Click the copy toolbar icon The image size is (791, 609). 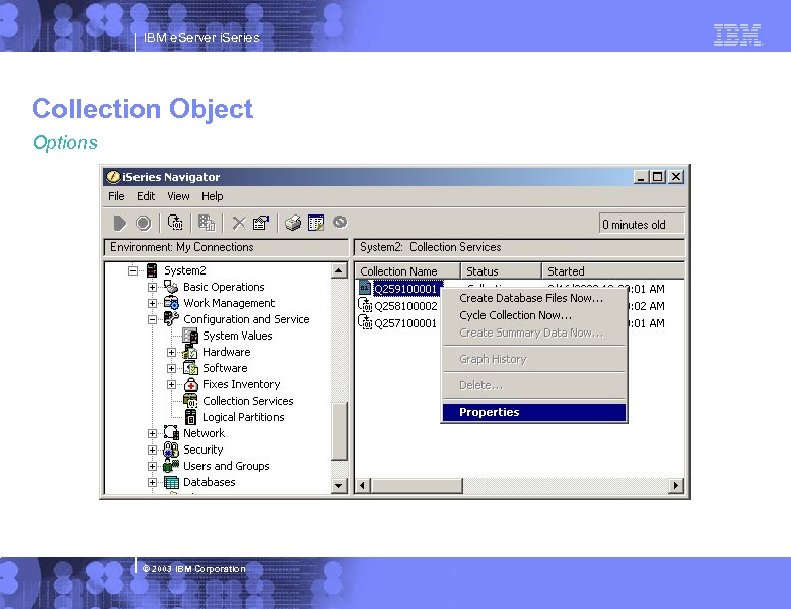click(x=206, y=223)
